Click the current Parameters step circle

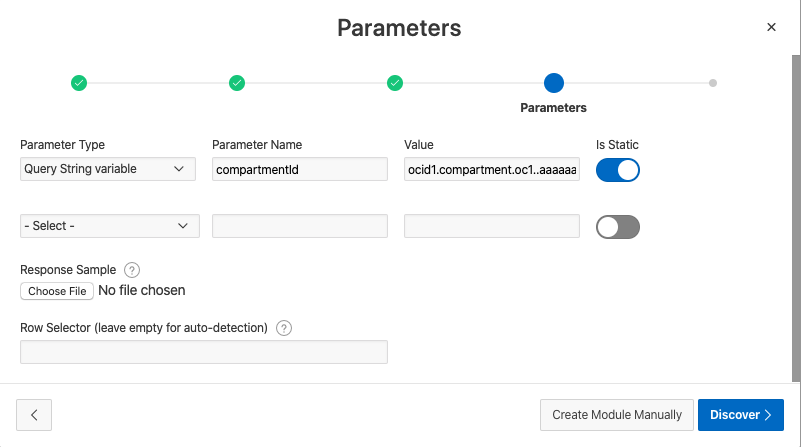(553, 83)
